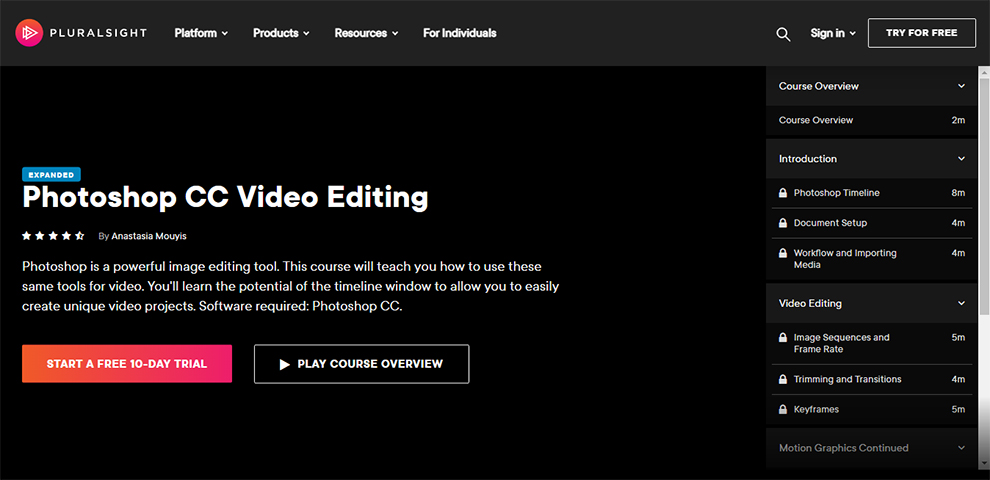Open the Resources dropdown menu
Image resolution: width=990 pixels, height=480 pixels.
[366, 33]
